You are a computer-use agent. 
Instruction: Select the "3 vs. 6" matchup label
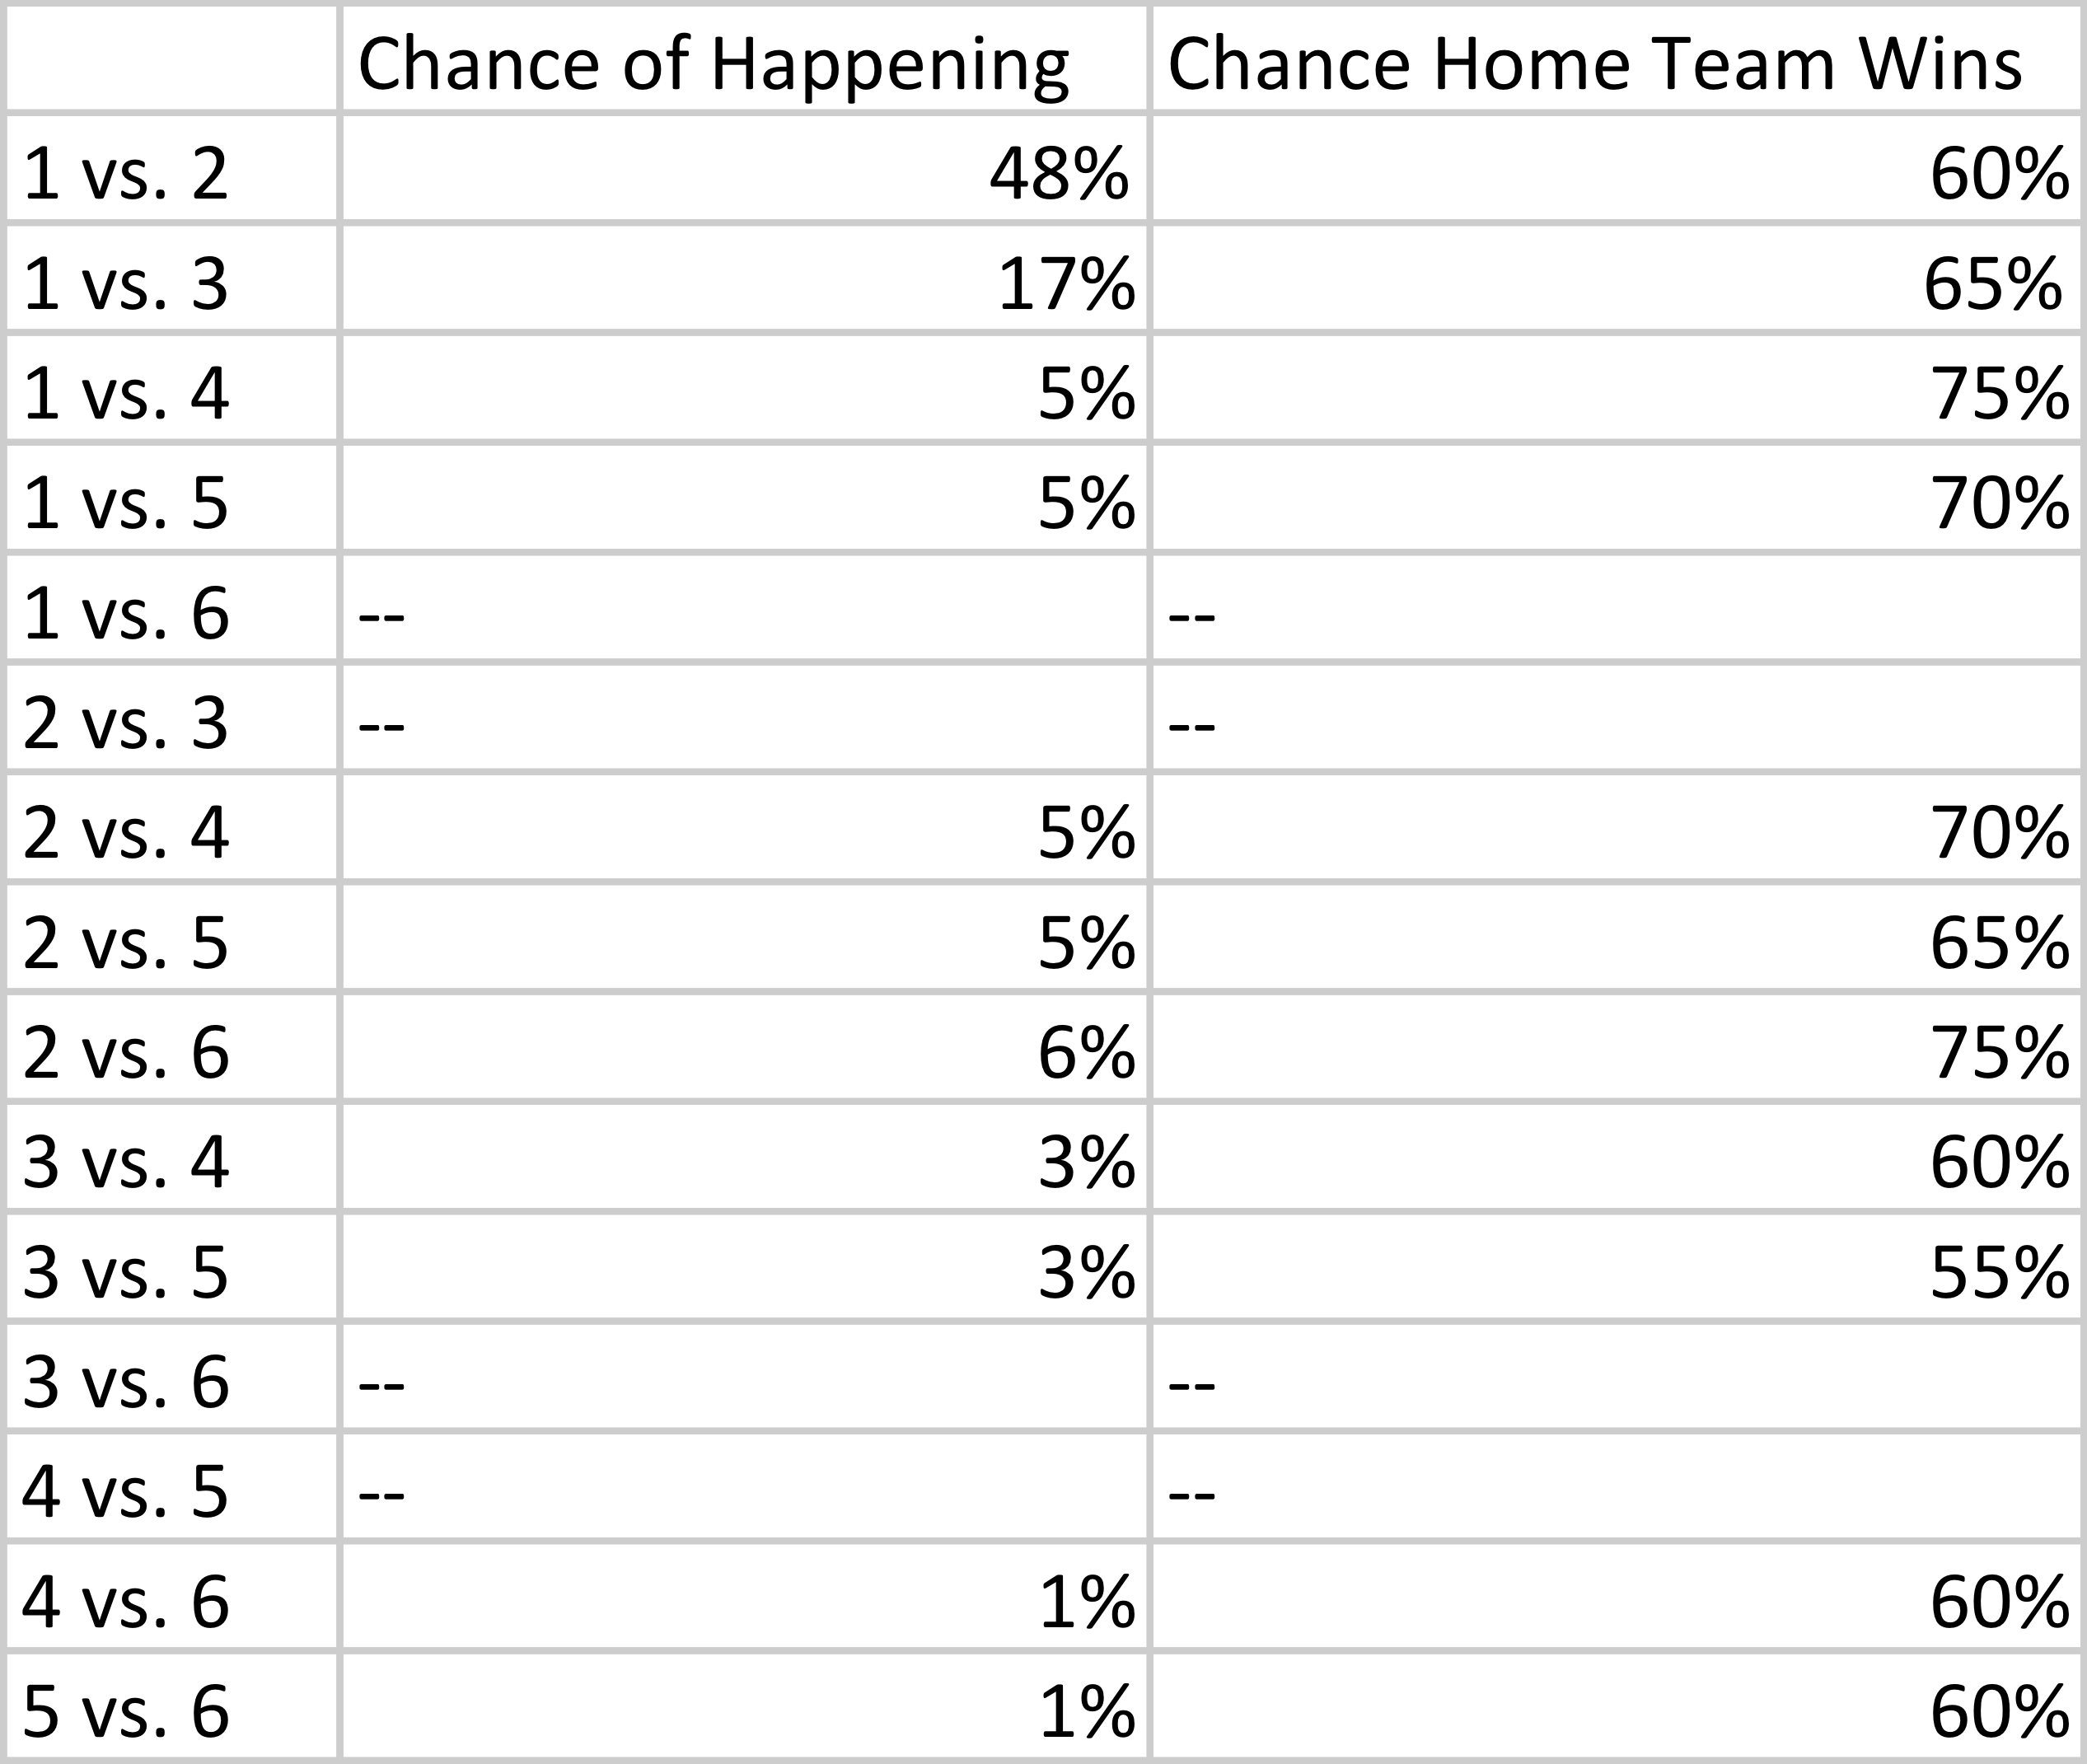pyautogui.click(x=125, y=1383)
